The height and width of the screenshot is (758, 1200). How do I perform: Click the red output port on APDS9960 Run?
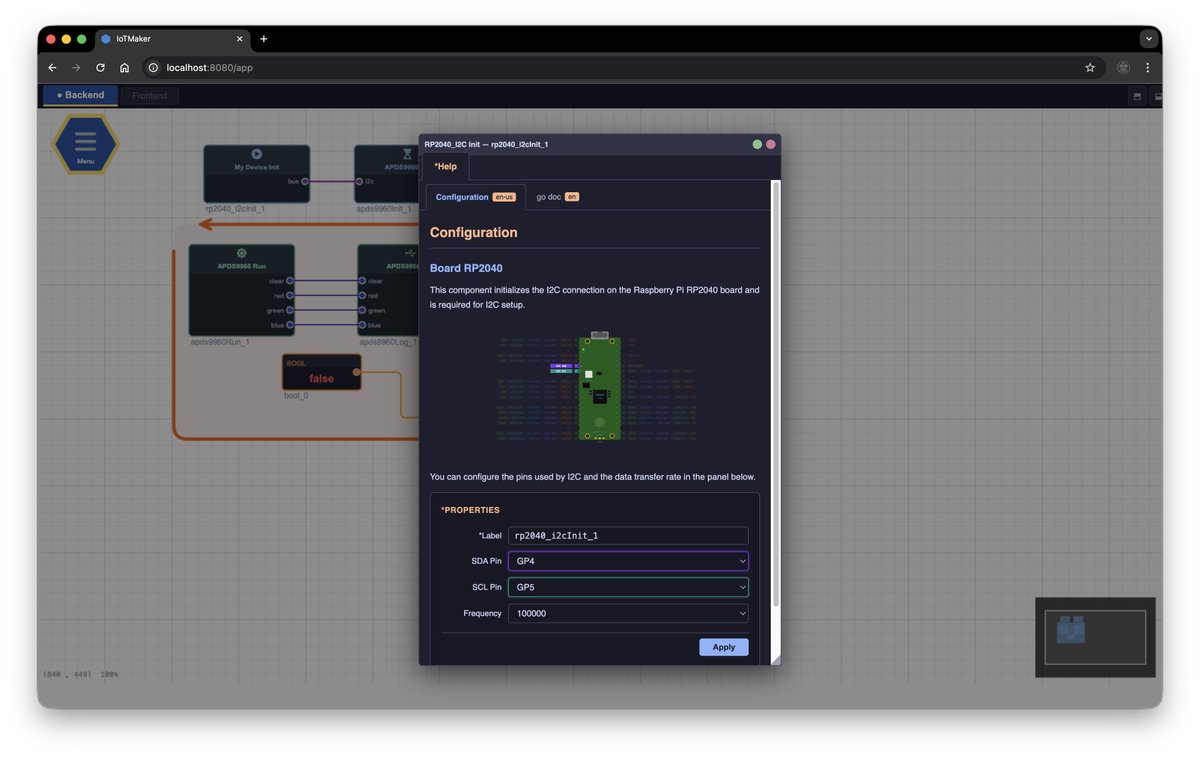pos(290,296)
